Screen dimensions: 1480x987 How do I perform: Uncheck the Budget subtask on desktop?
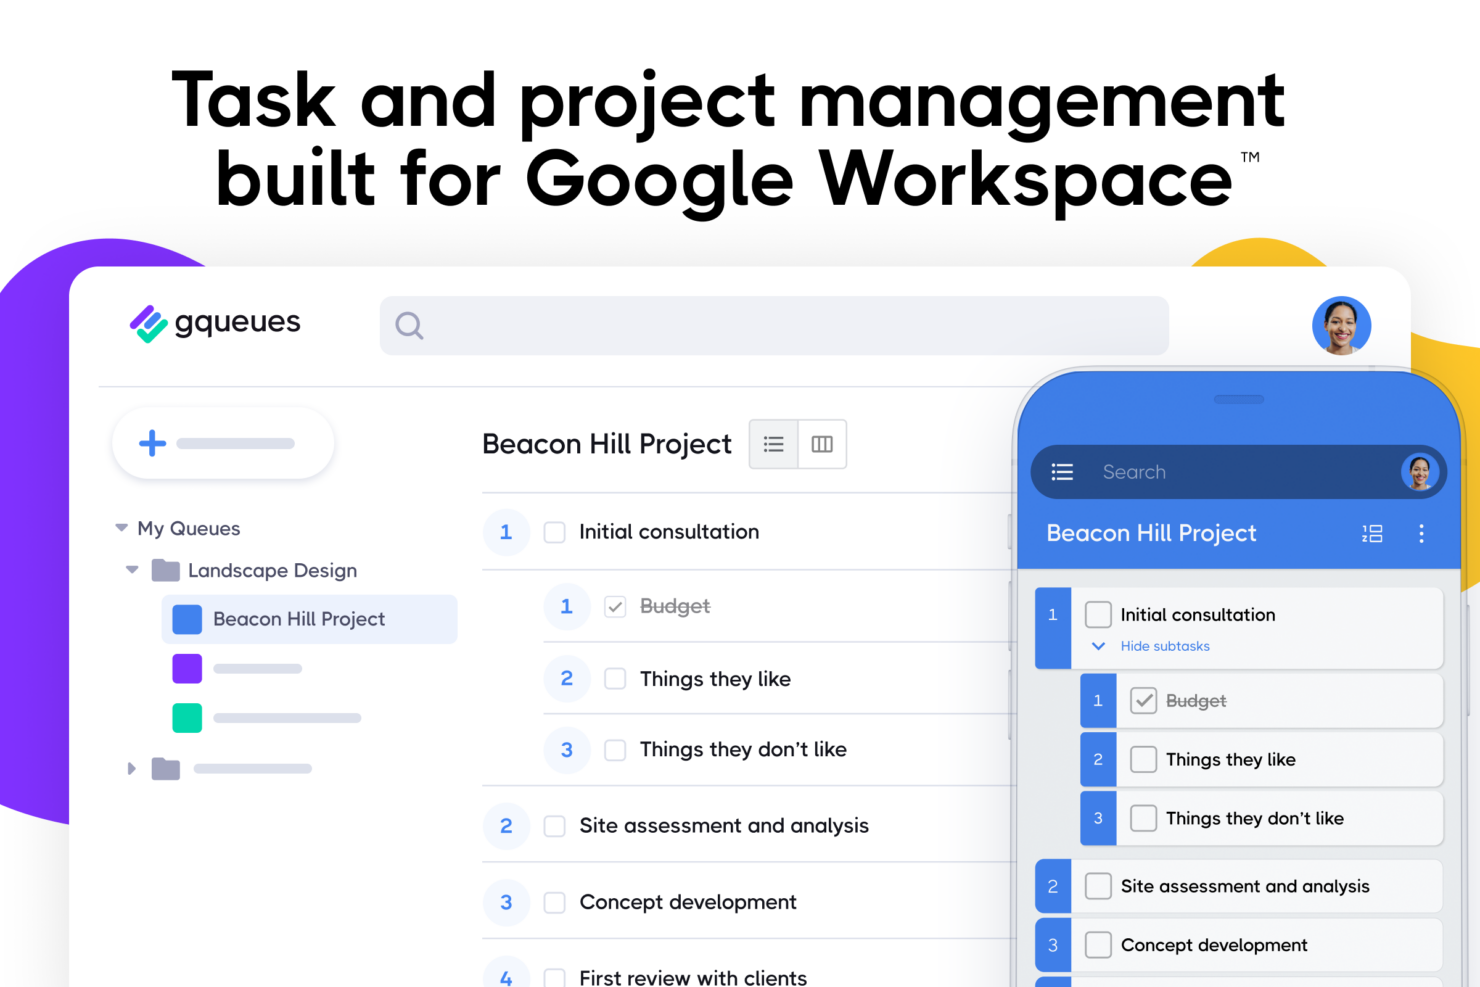615,606
